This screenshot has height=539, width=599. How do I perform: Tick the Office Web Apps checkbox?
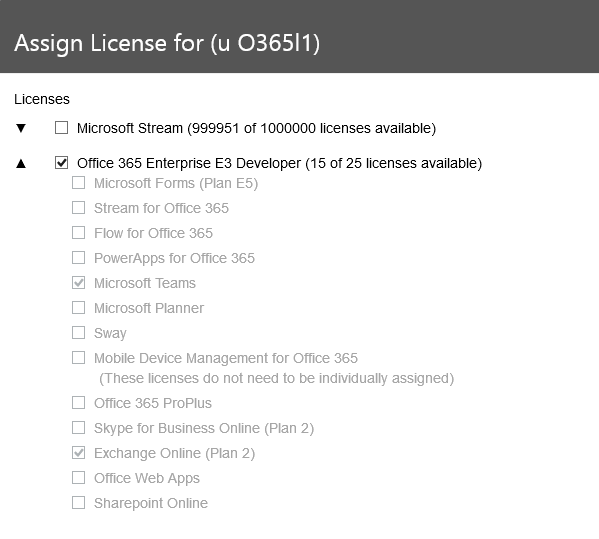click(79, 477)
